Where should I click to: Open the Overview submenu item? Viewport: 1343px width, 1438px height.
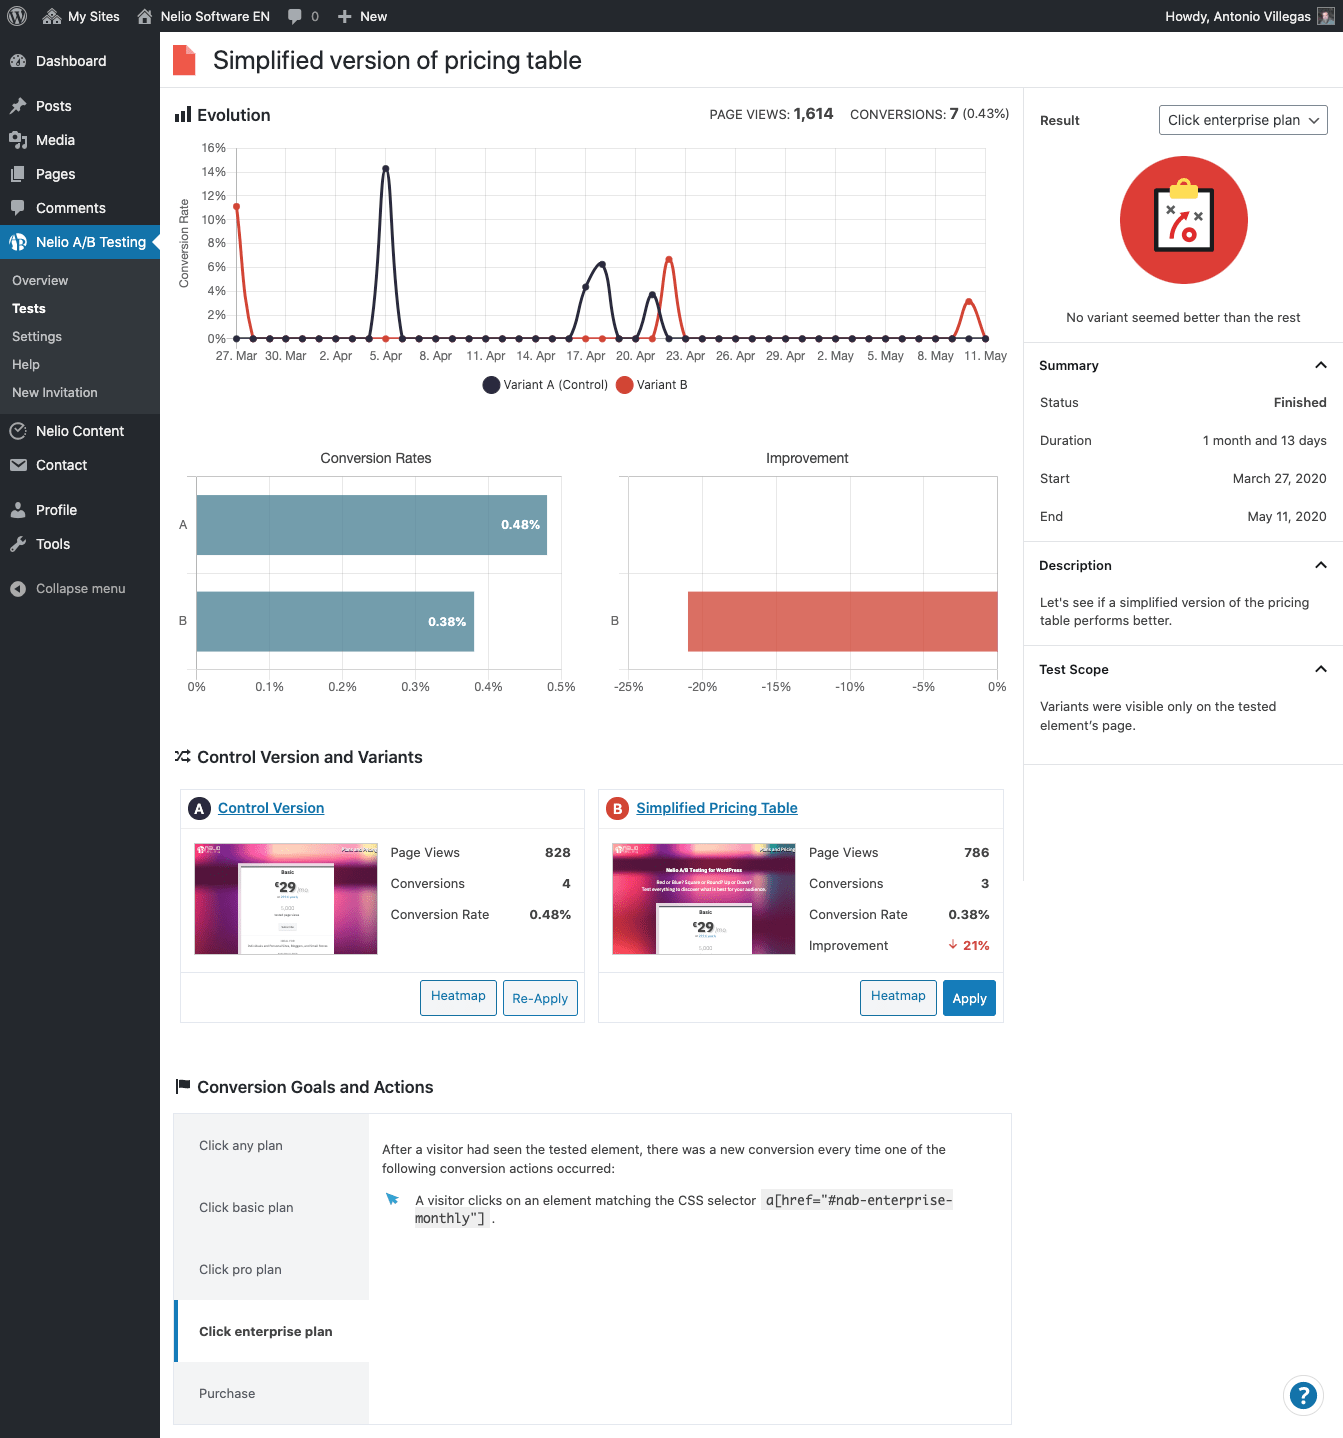click(40, 281)
